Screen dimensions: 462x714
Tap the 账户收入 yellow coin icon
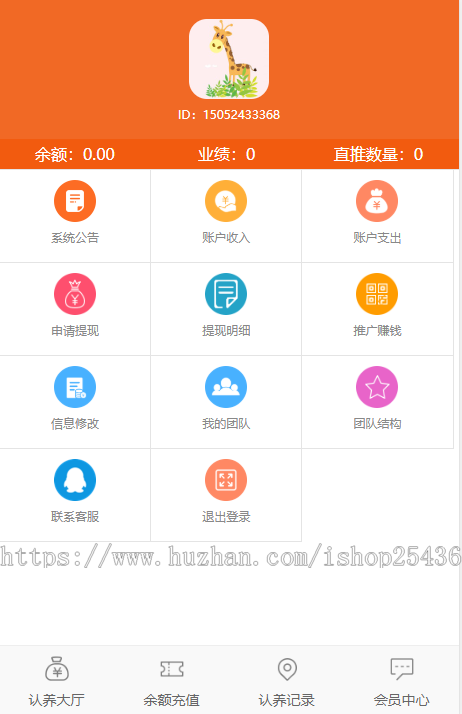[226, 201]
